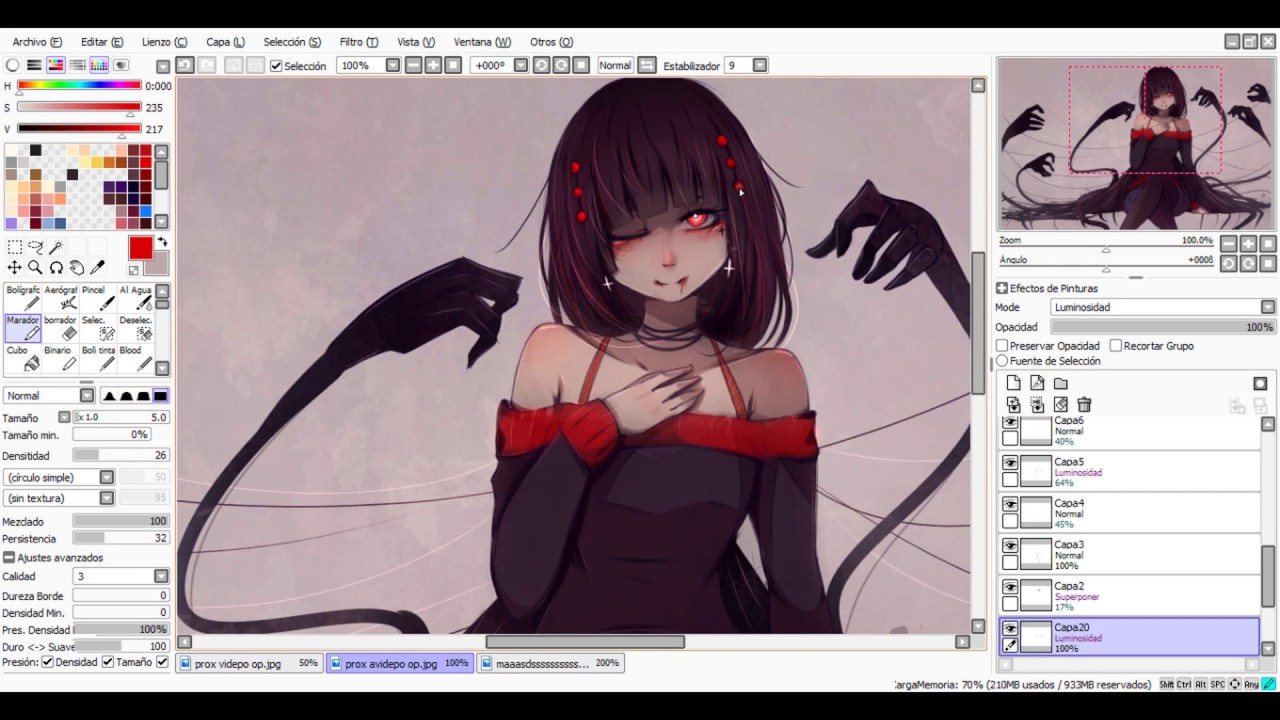Open the layer Mode Luminosidad dropdown

(1268, 307)
